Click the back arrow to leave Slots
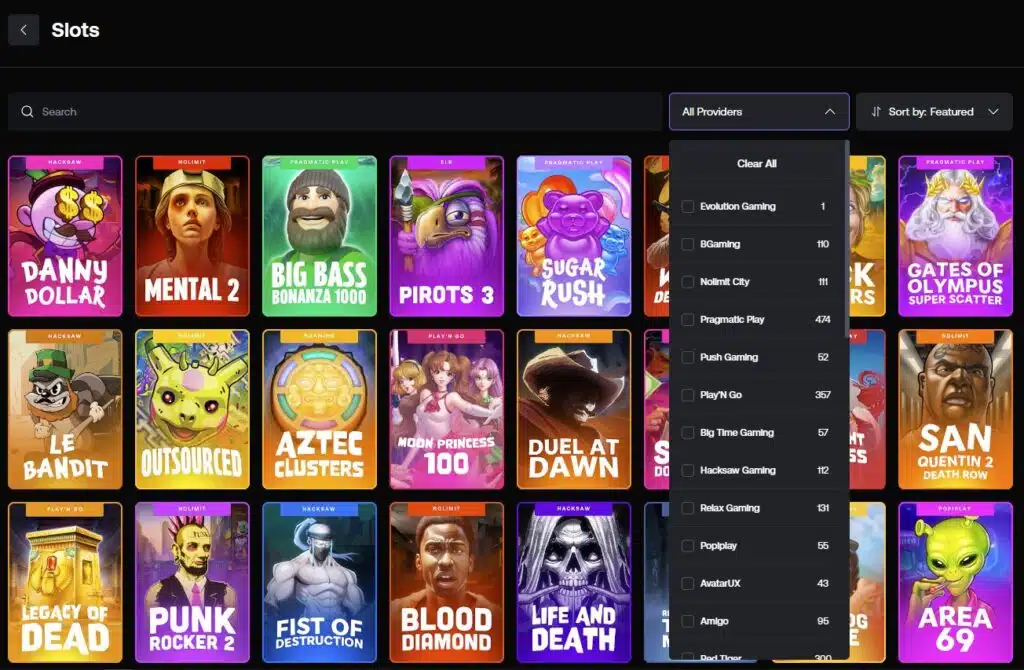The height and width of the screenshot is (670, 1024). pyautogui.click(x=22, y=29)
